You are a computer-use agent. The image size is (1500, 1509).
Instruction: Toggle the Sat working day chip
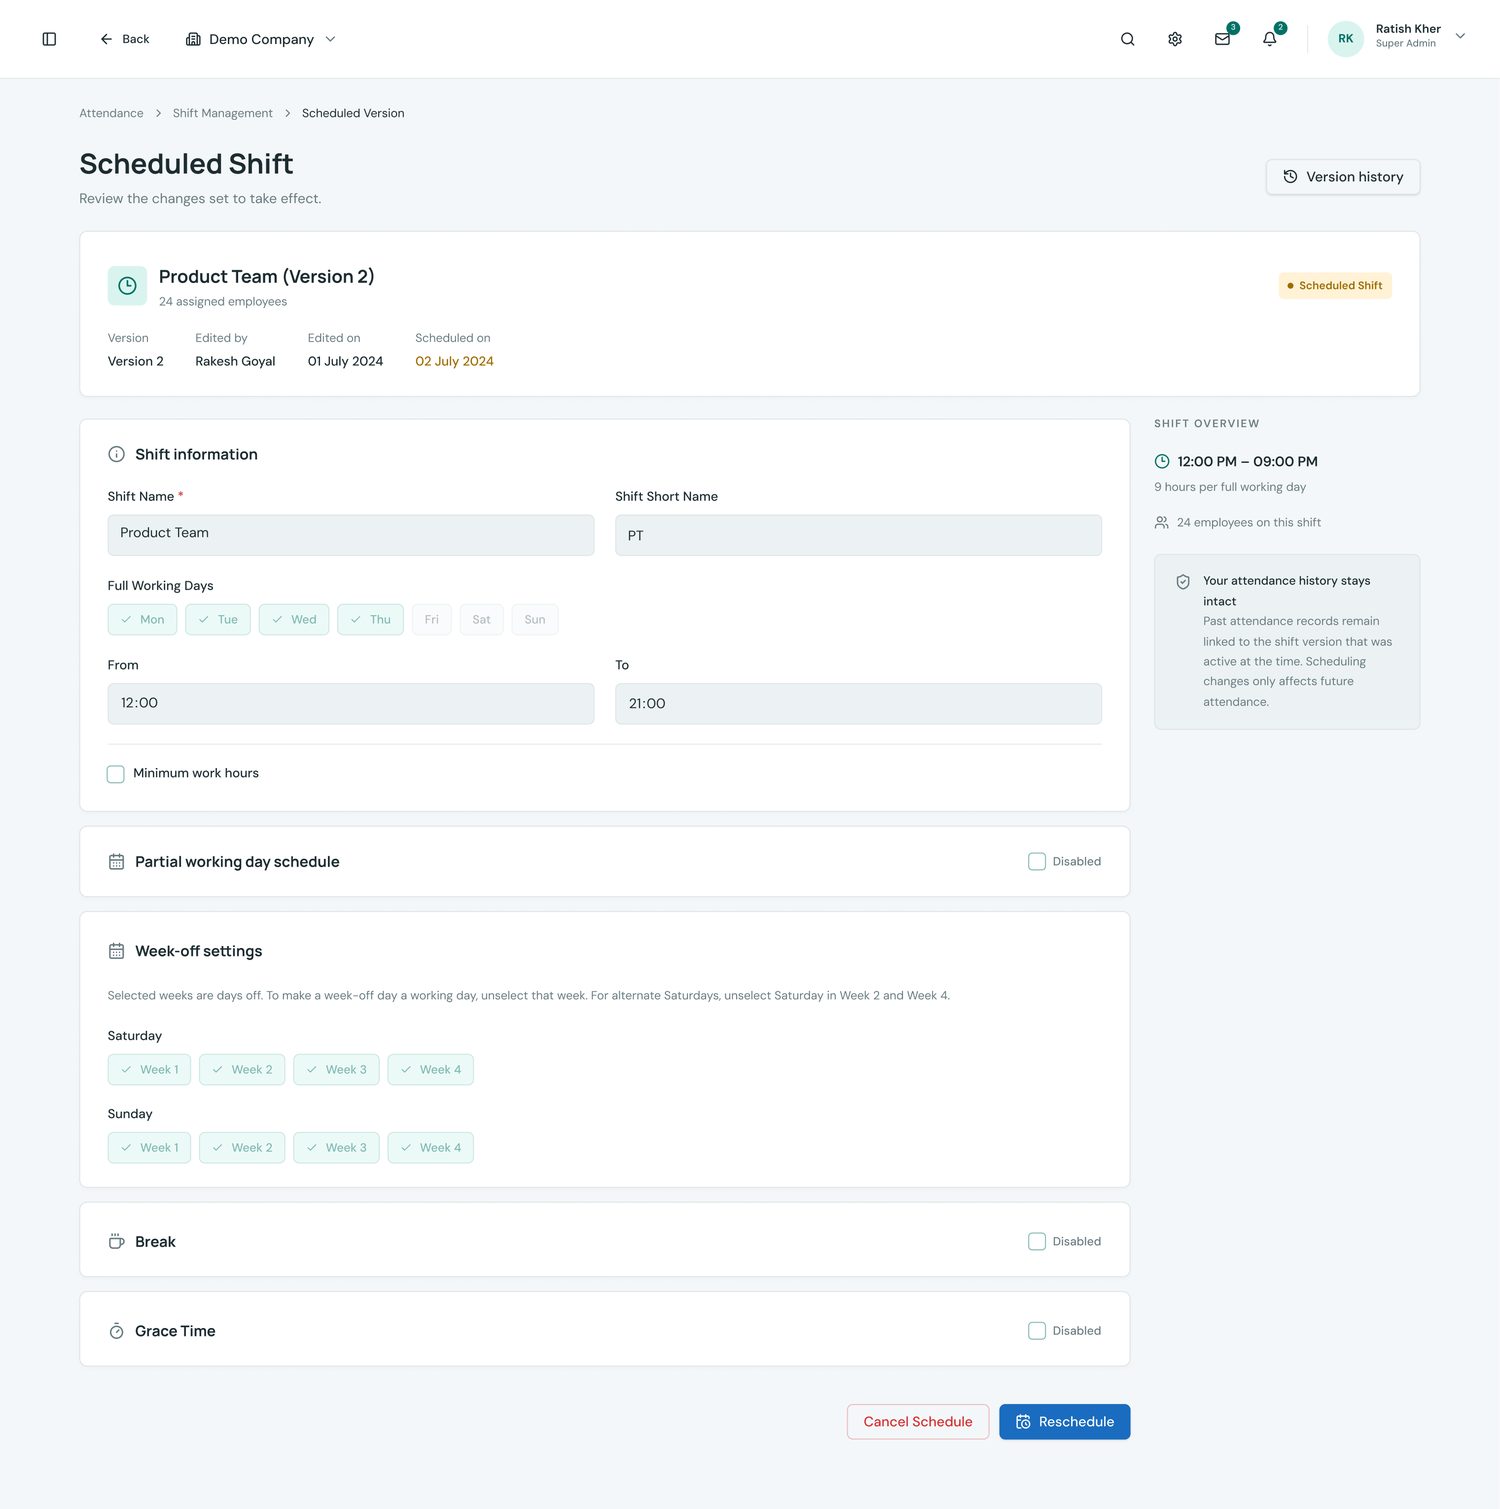pos(482,620)
